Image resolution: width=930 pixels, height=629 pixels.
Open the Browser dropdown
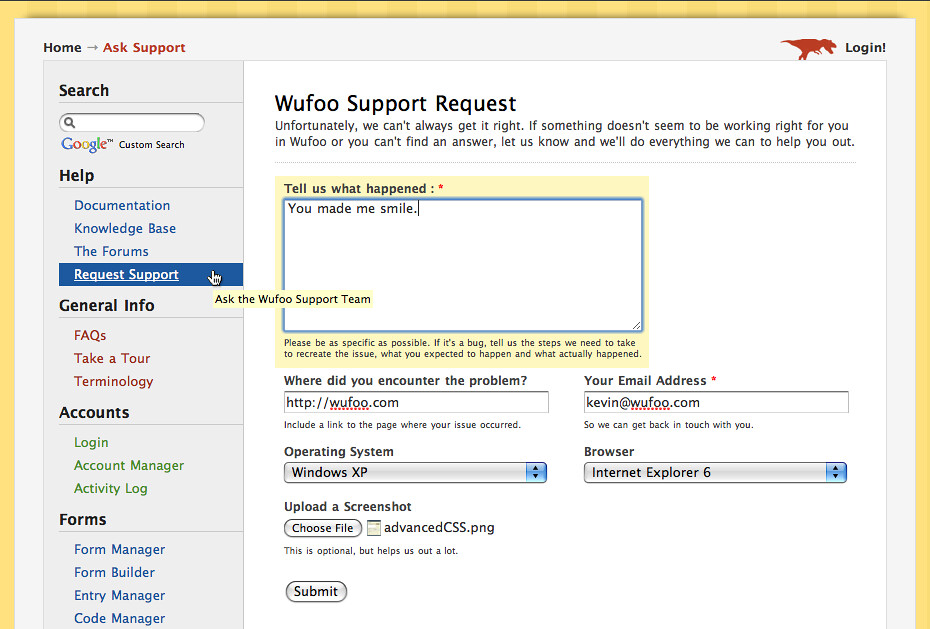coord(715,472)
